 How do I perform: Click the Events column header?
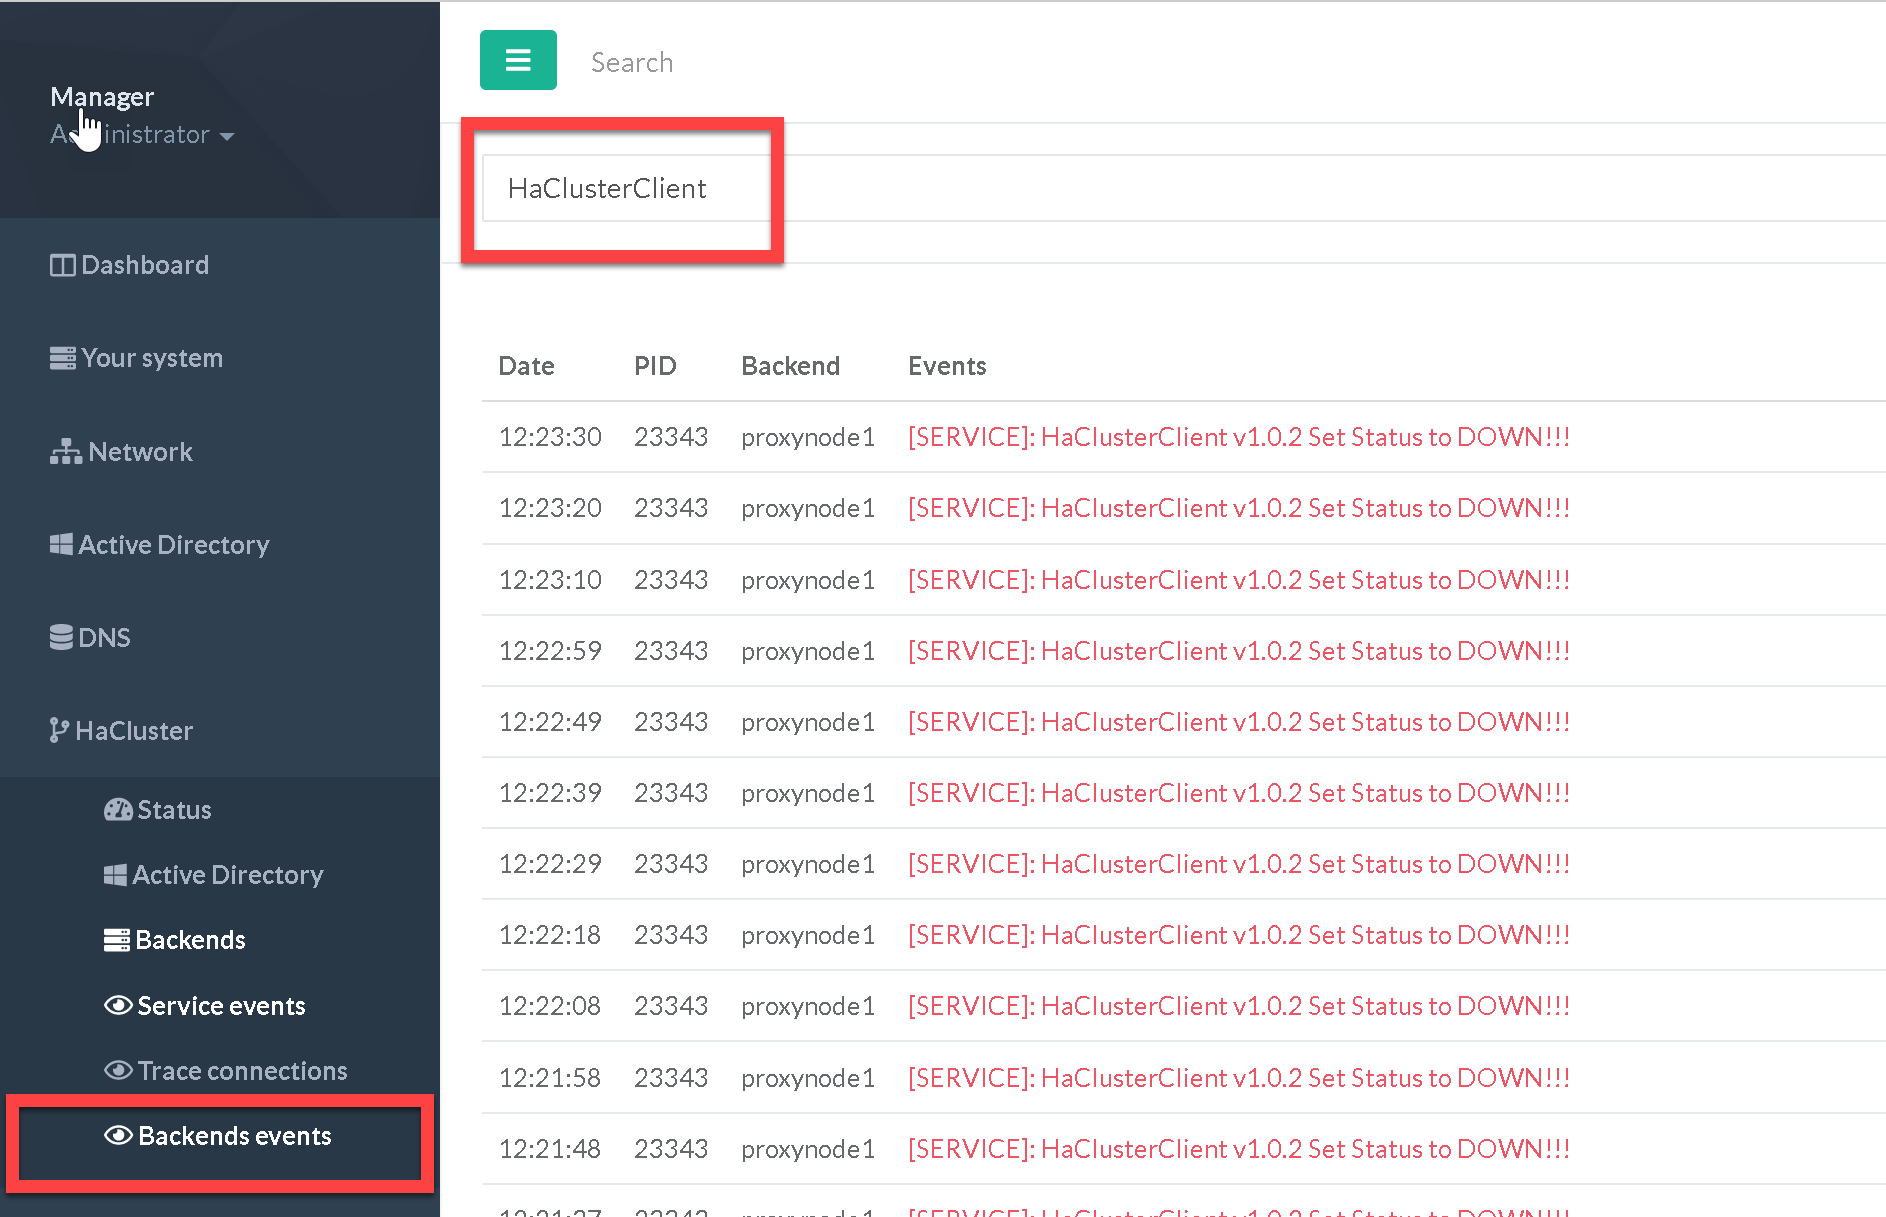pyautogui.click(x=946, y=366)
